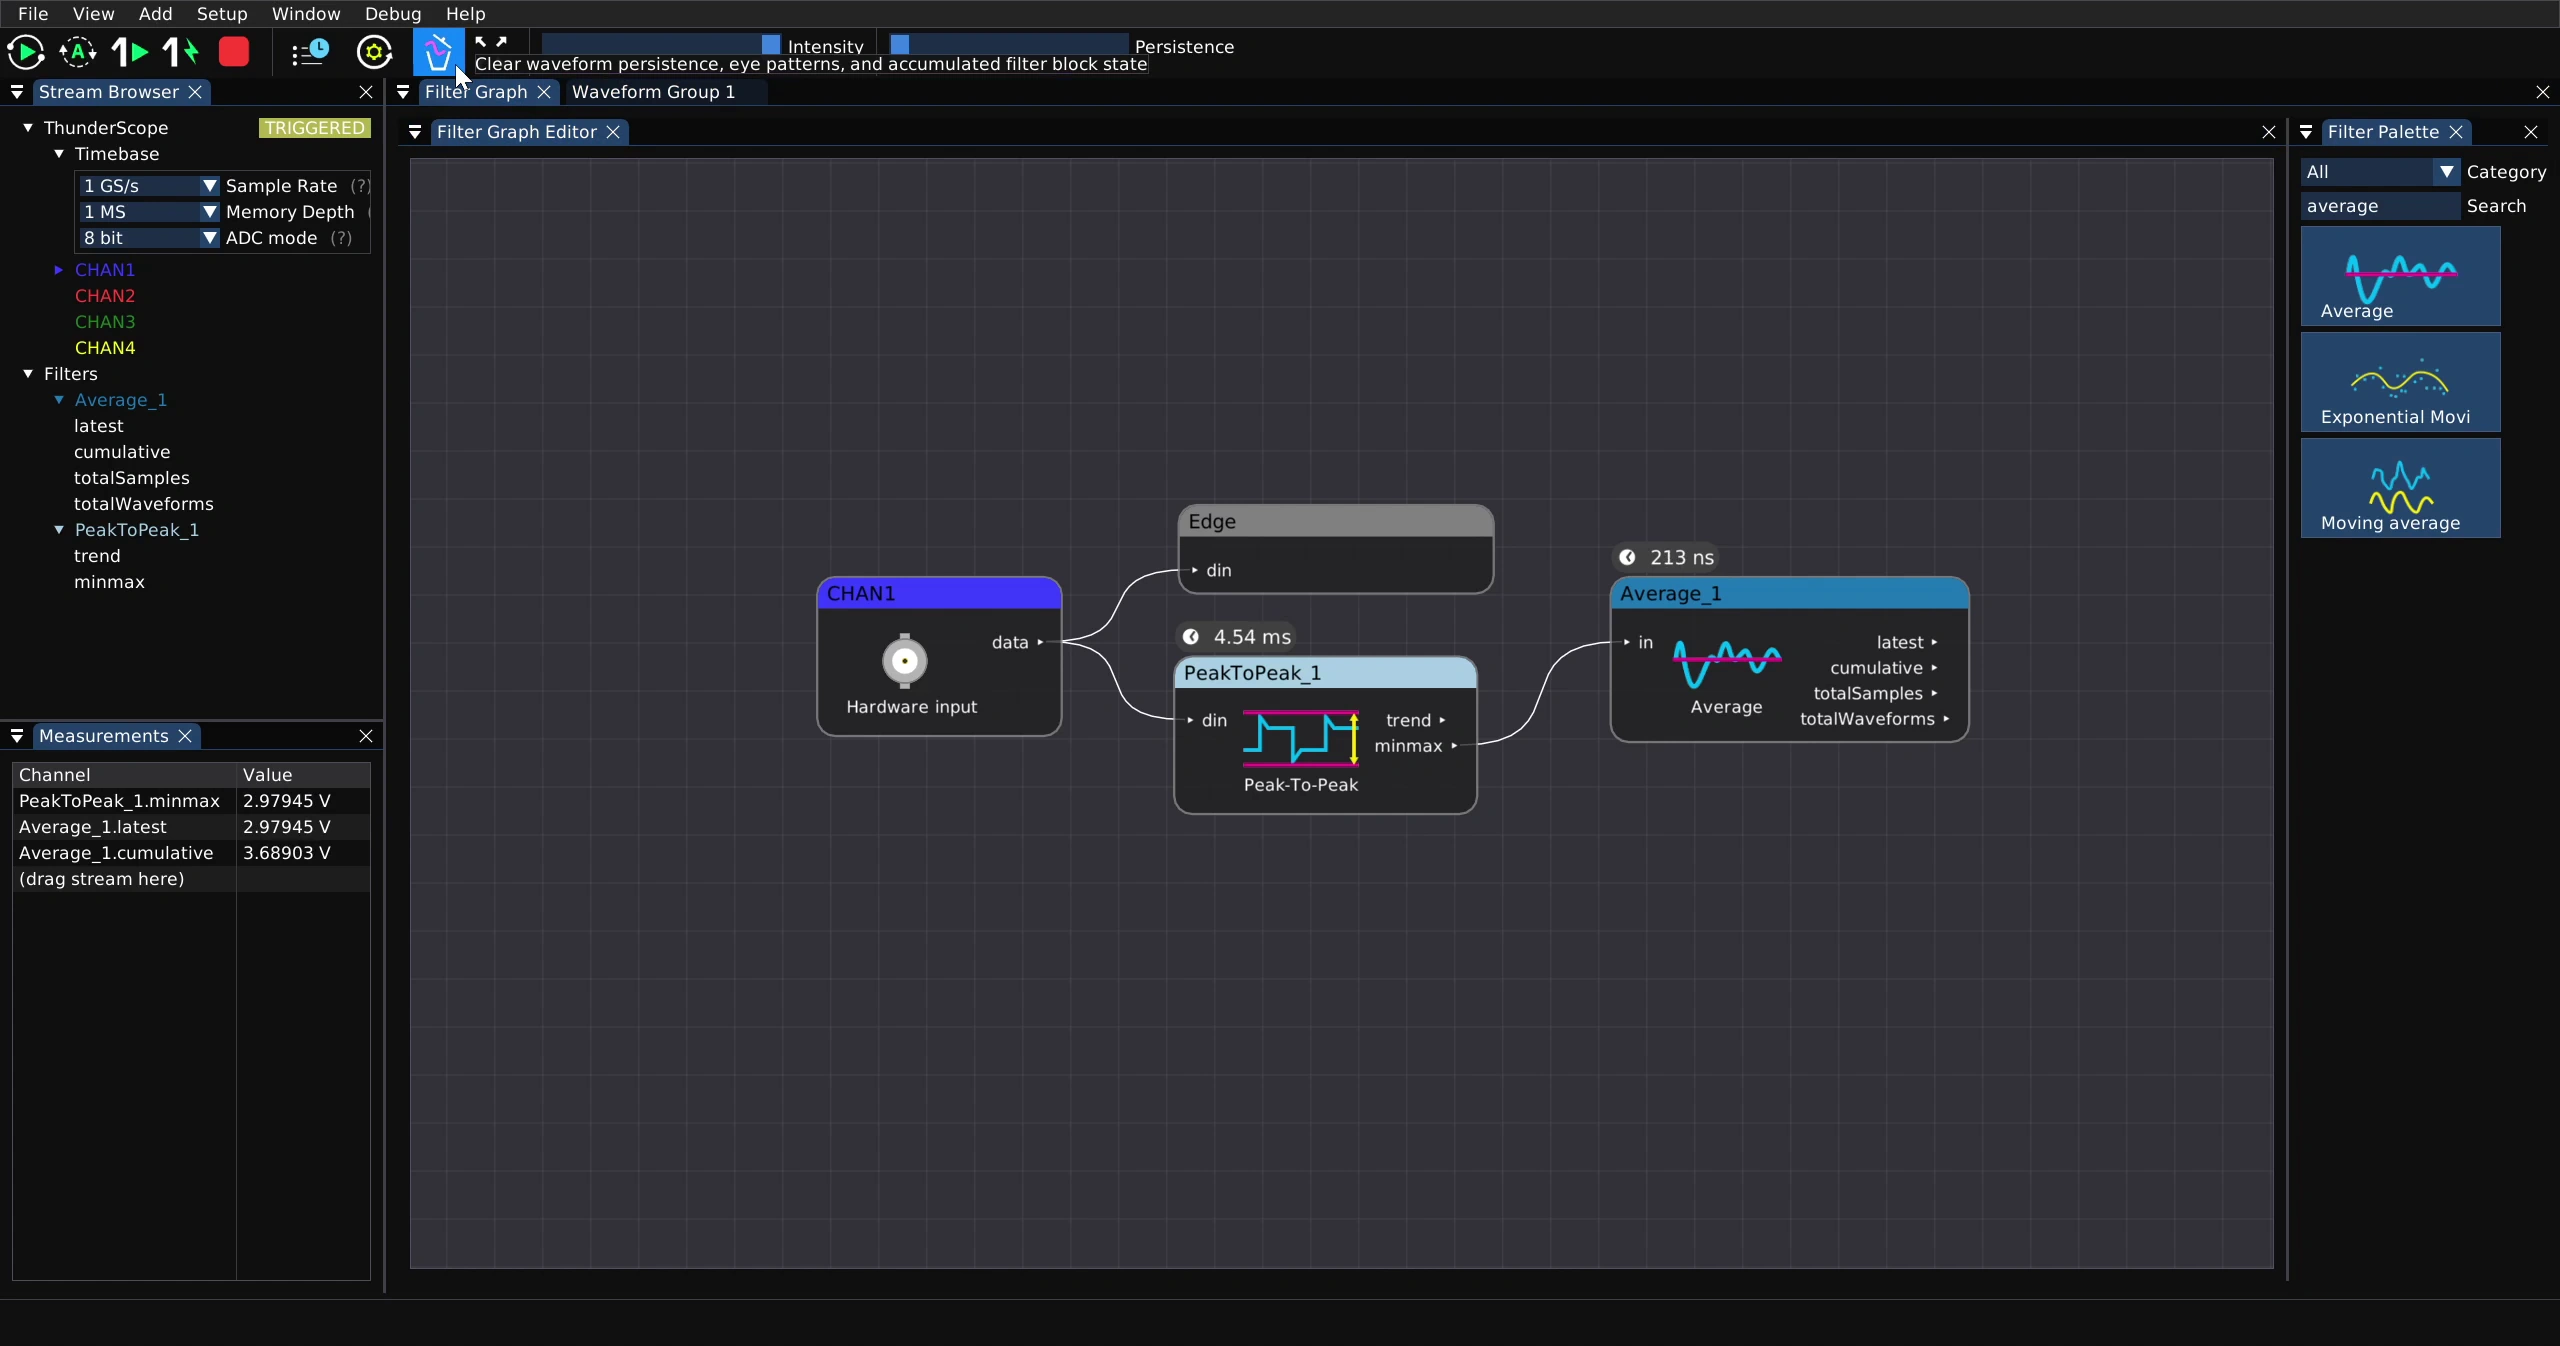The image size is (2560, 1346).
Task: Switch to the Waveform Group 1 tab
Action: [653, 92]
